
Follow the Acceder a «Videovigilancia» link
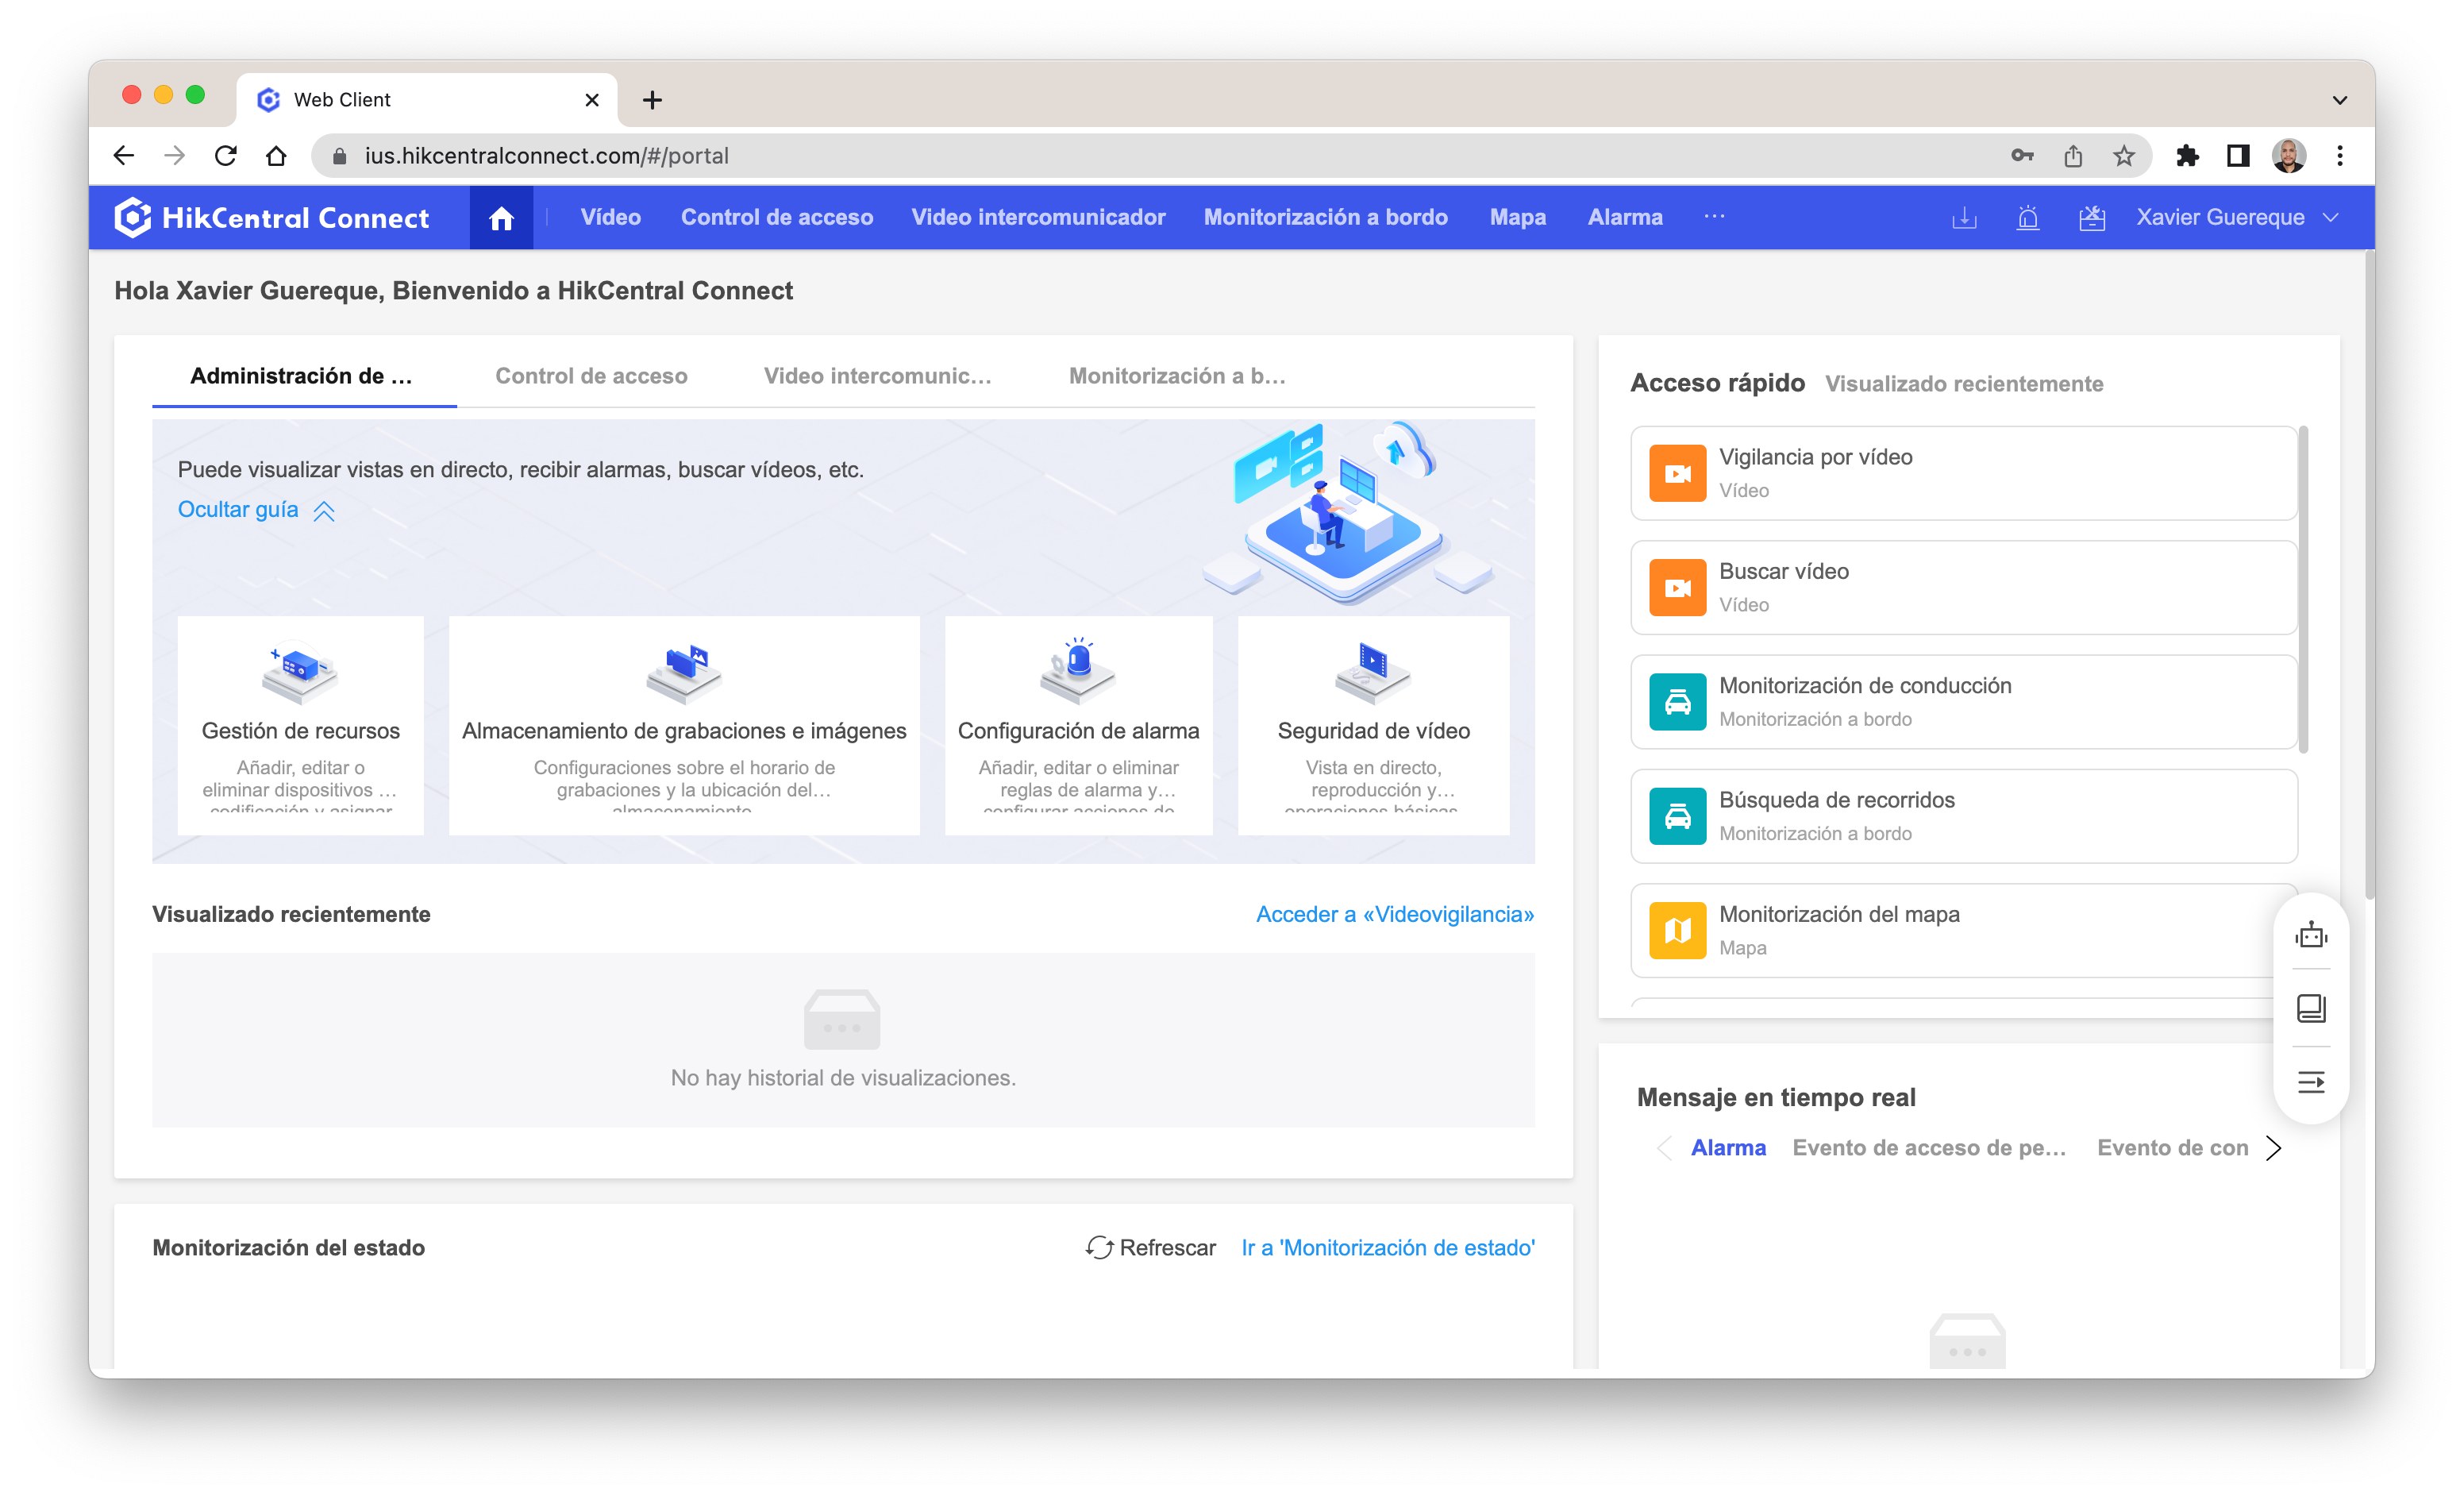(1395, 914)
